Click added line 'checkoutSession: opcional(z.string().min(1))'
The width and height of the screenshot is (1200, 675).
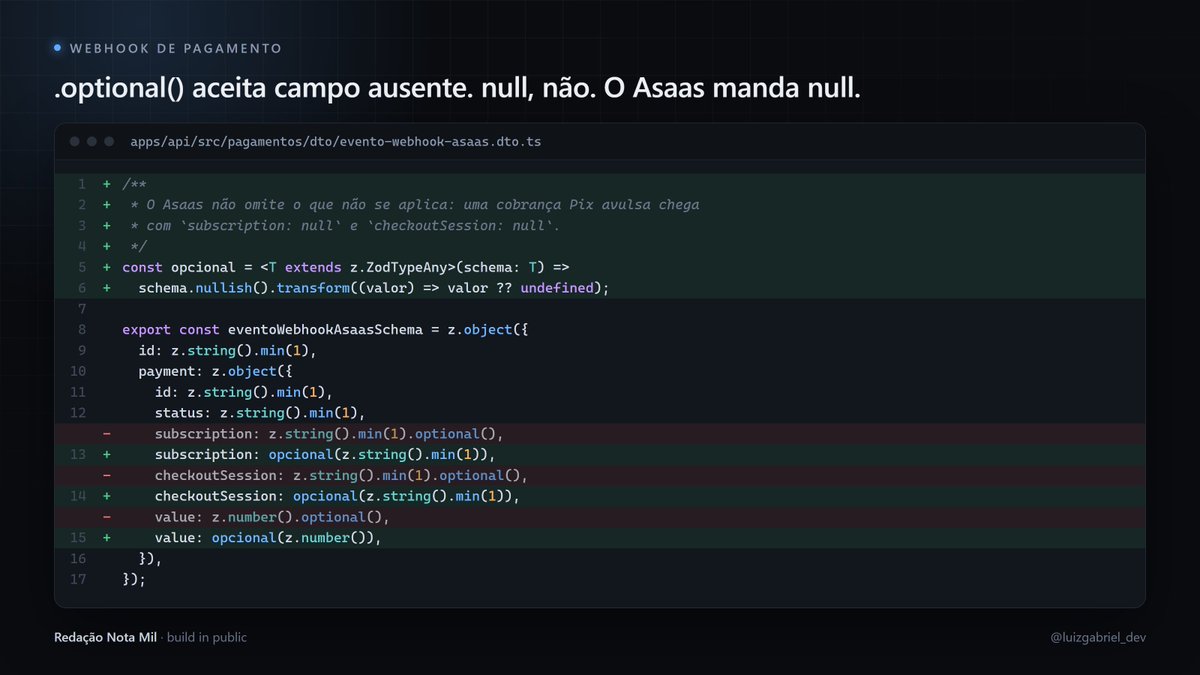click(337, 497)
